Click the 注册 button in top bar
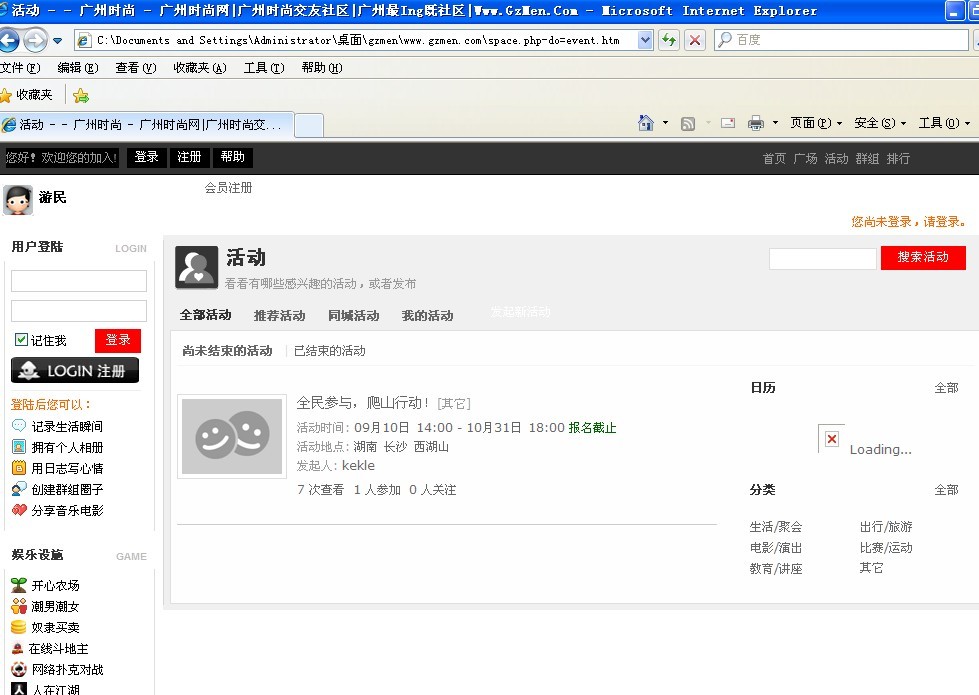This screenshot has height=695, width=979. pyautogui.click(x=189, y=157)
